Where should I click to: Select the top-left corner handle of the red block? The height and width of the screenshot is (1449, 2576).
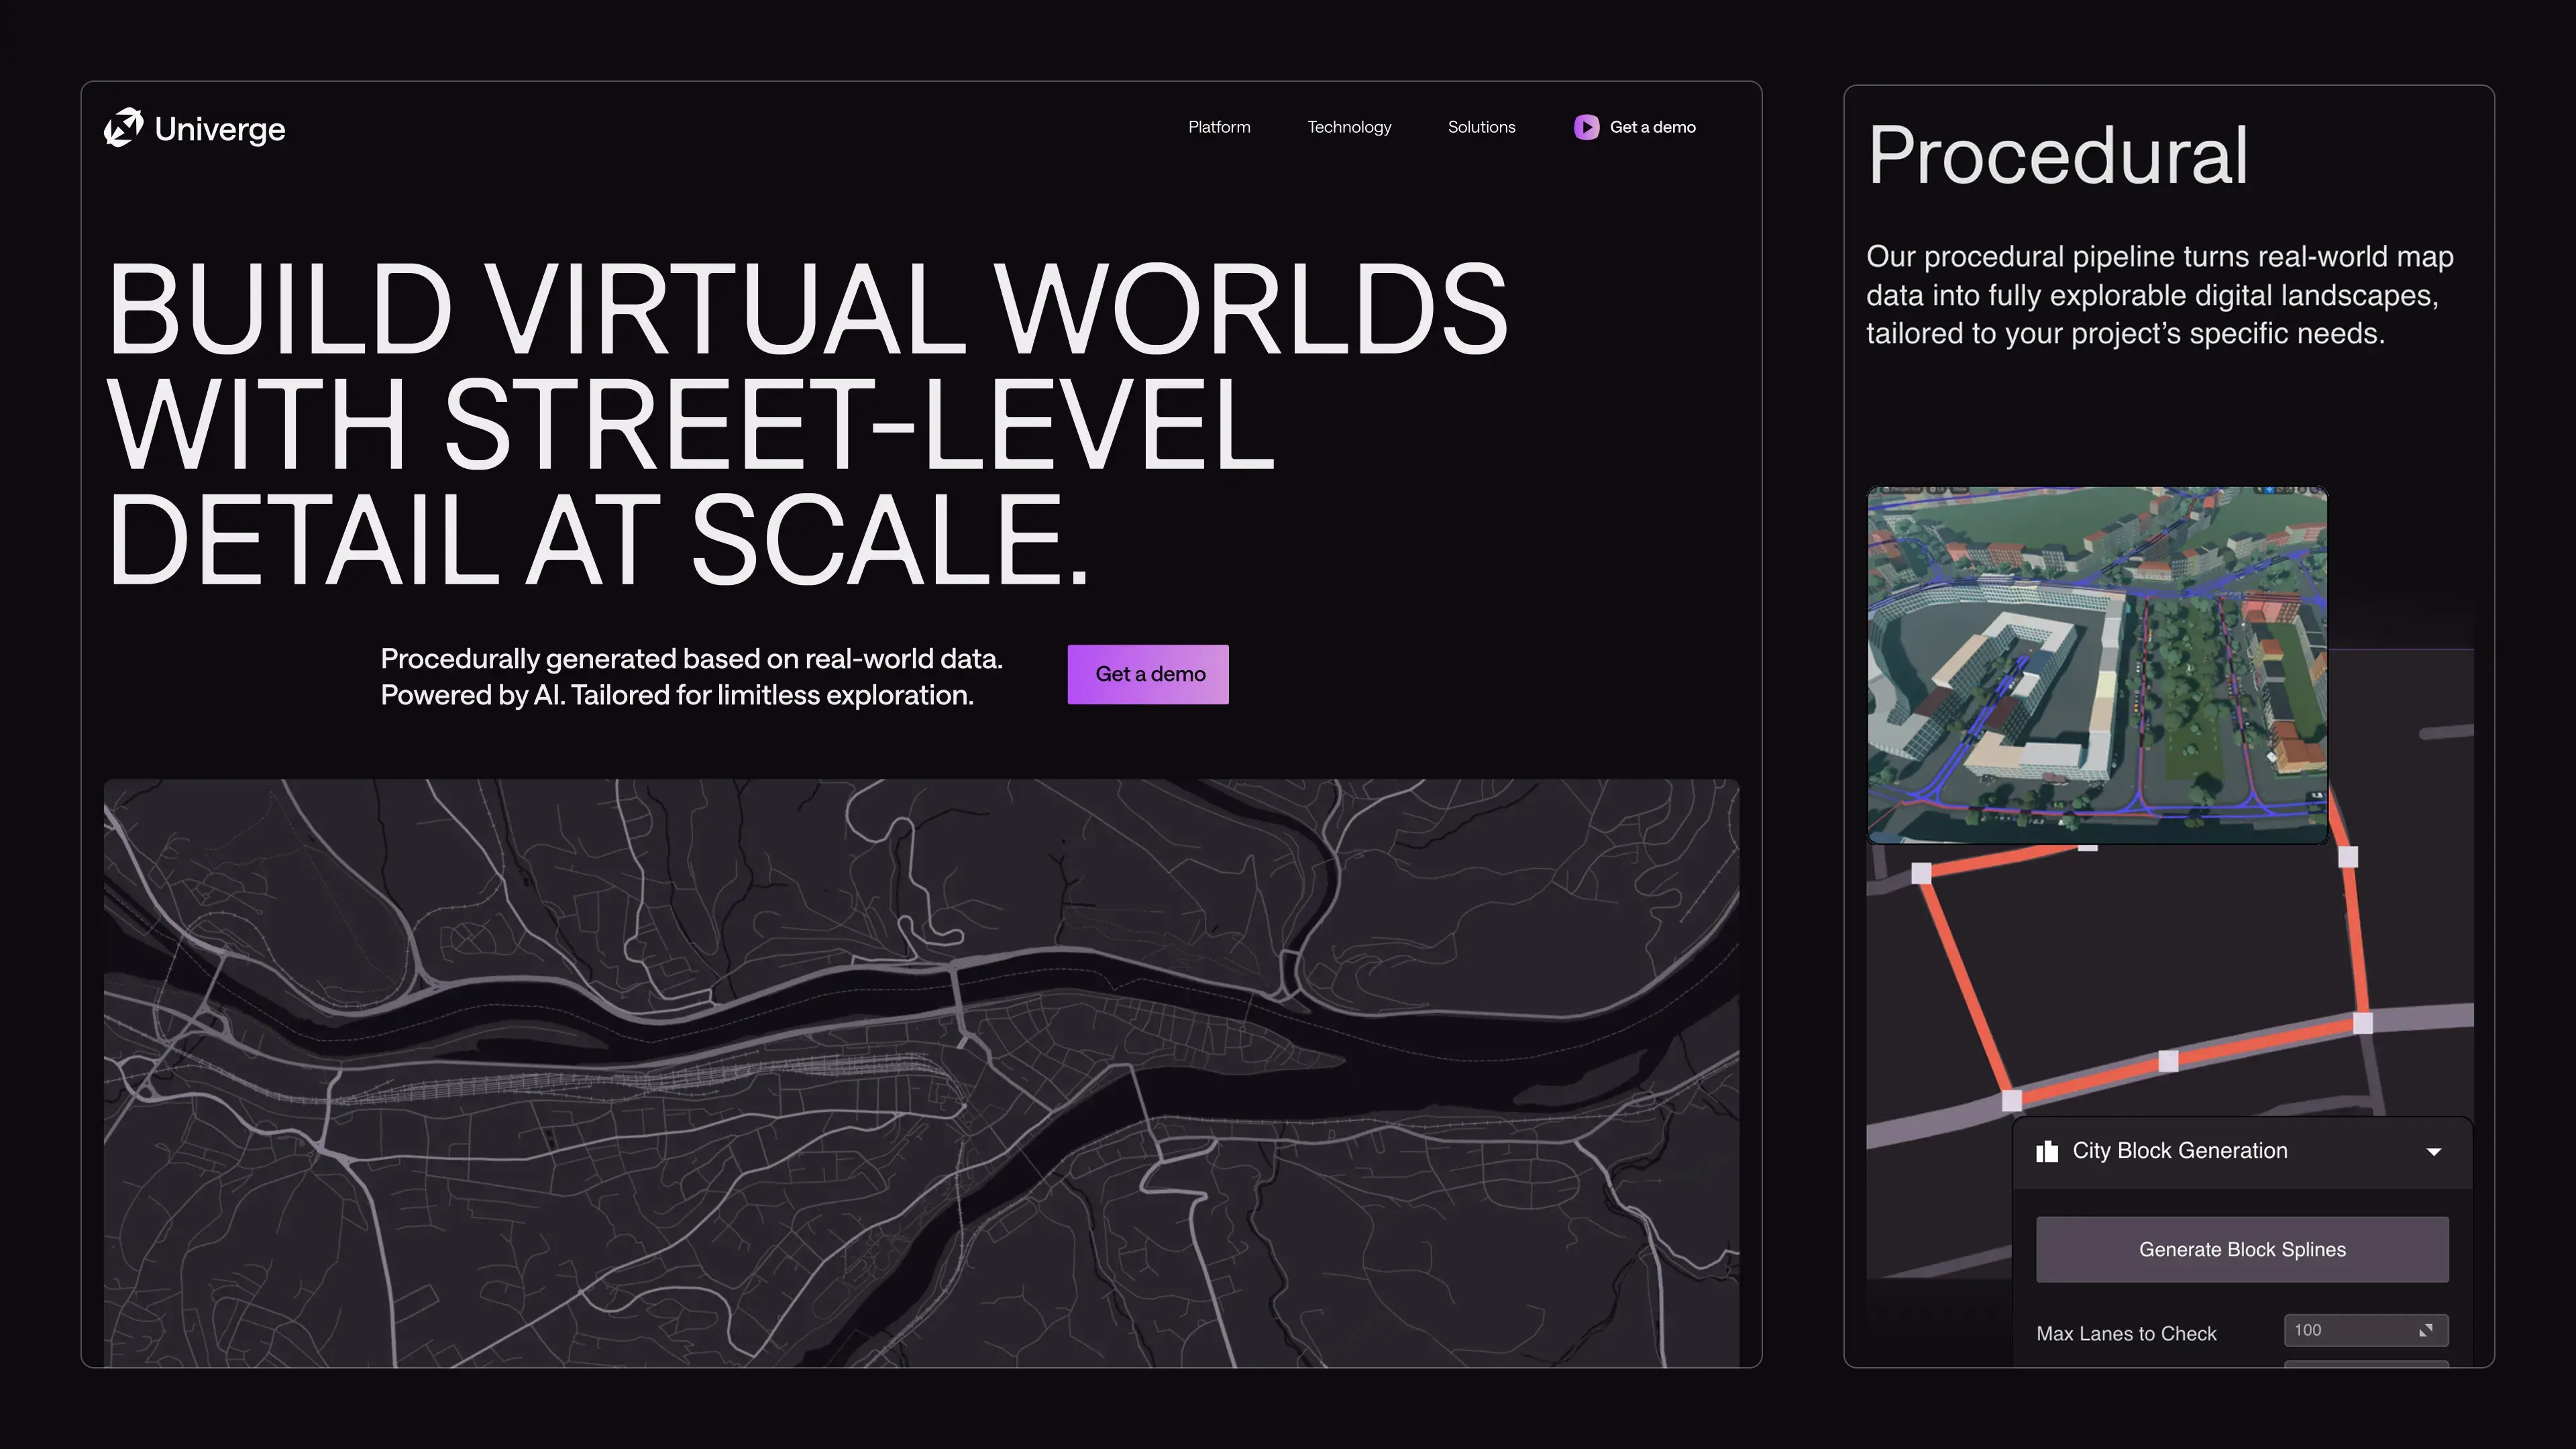tap(1921, 874)
